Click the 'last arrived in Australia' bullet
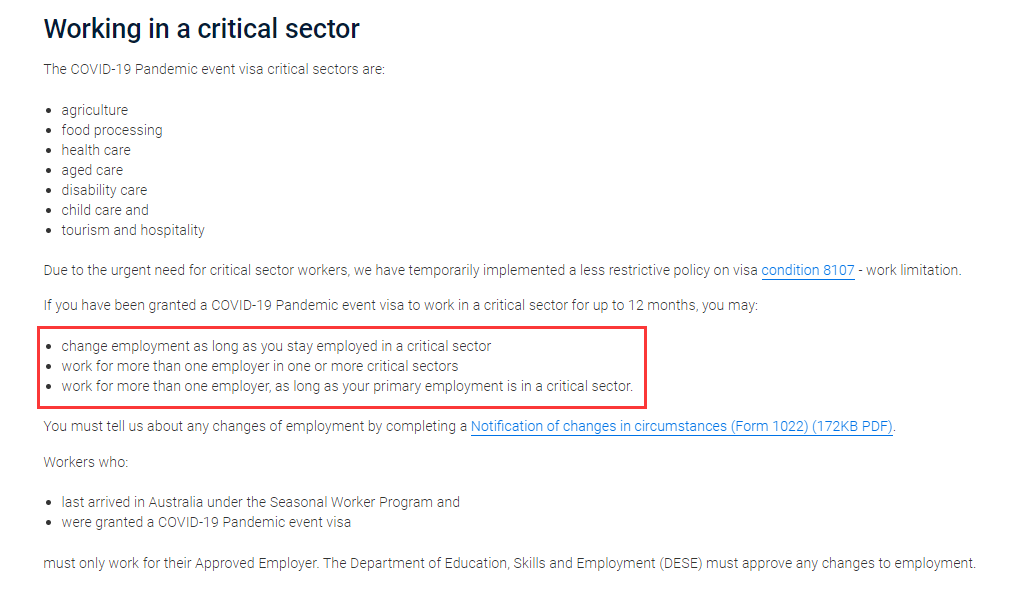 tap(260, 502)
